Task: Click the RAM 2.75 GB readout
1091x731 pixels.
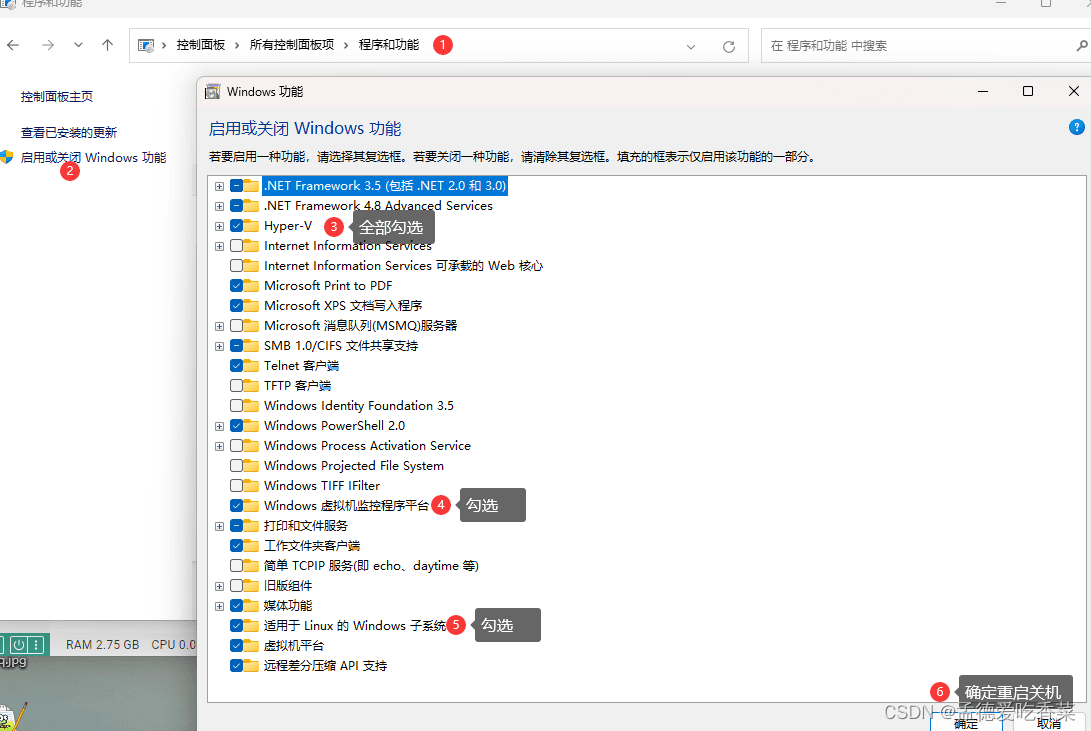Action: tap(102, 645)
